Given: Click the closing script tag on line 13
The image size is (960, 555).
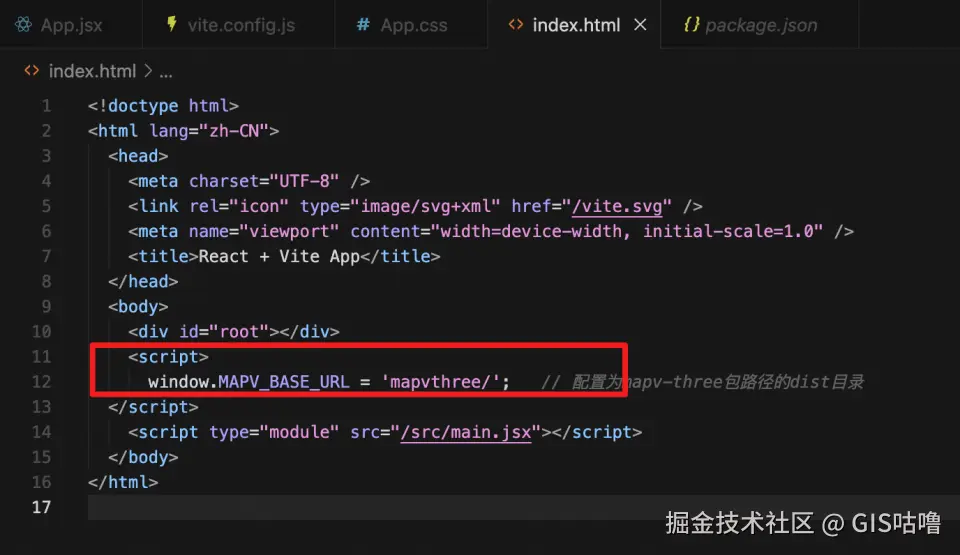Looking at the screenshot, I should [x=153, y=407].
